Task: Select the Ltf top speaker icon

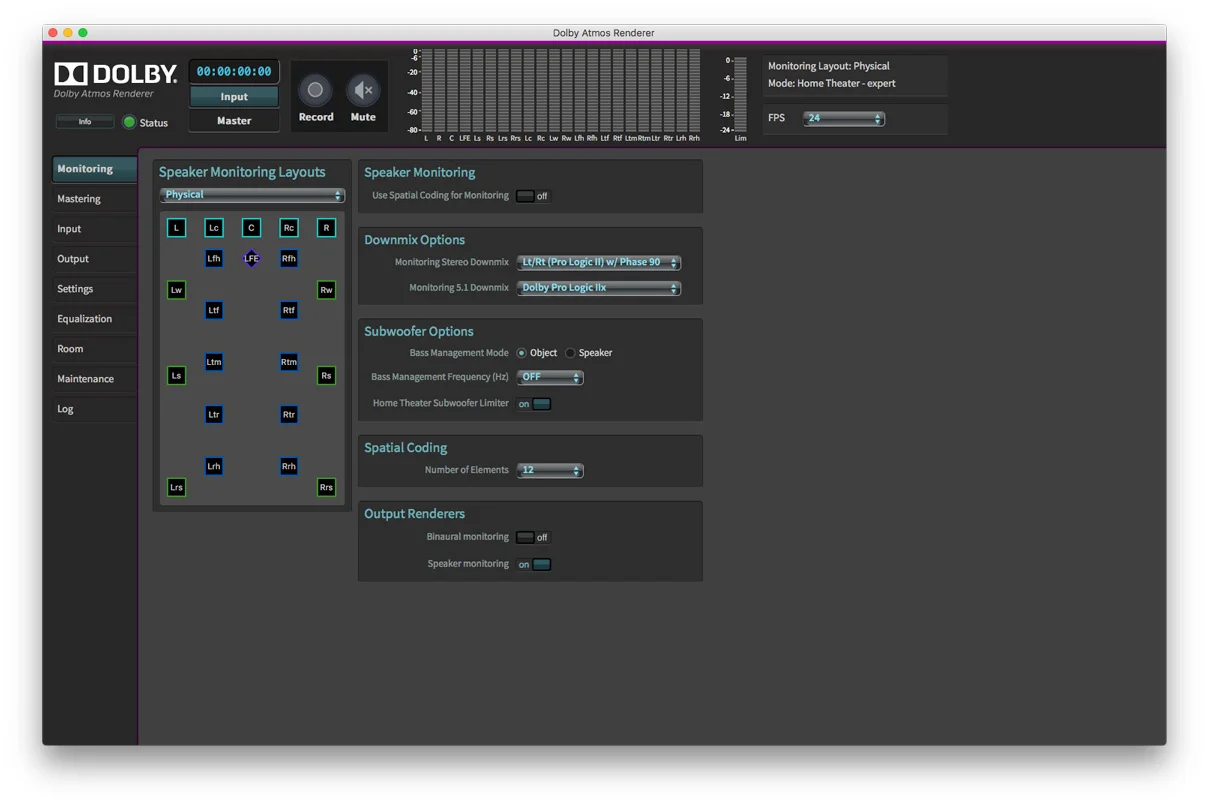Action: click(x=214, y=311)
